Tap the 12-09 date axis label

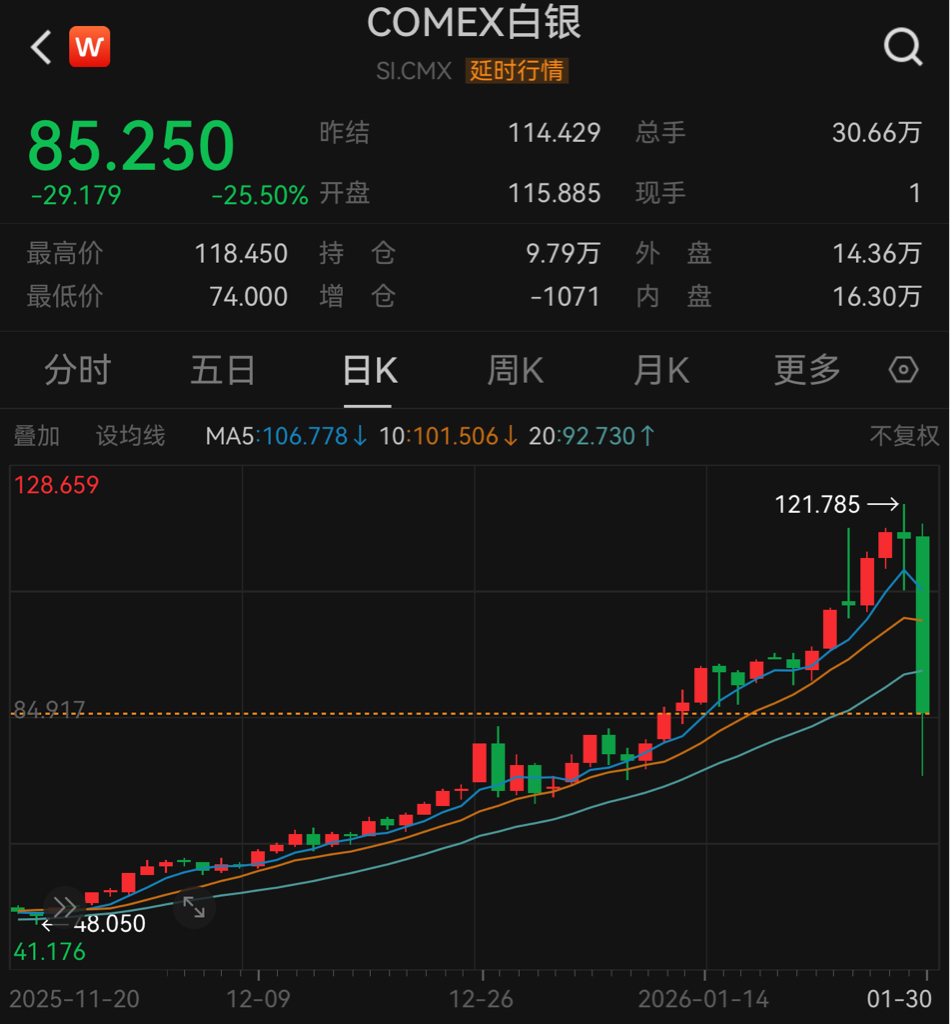[258, 999]
